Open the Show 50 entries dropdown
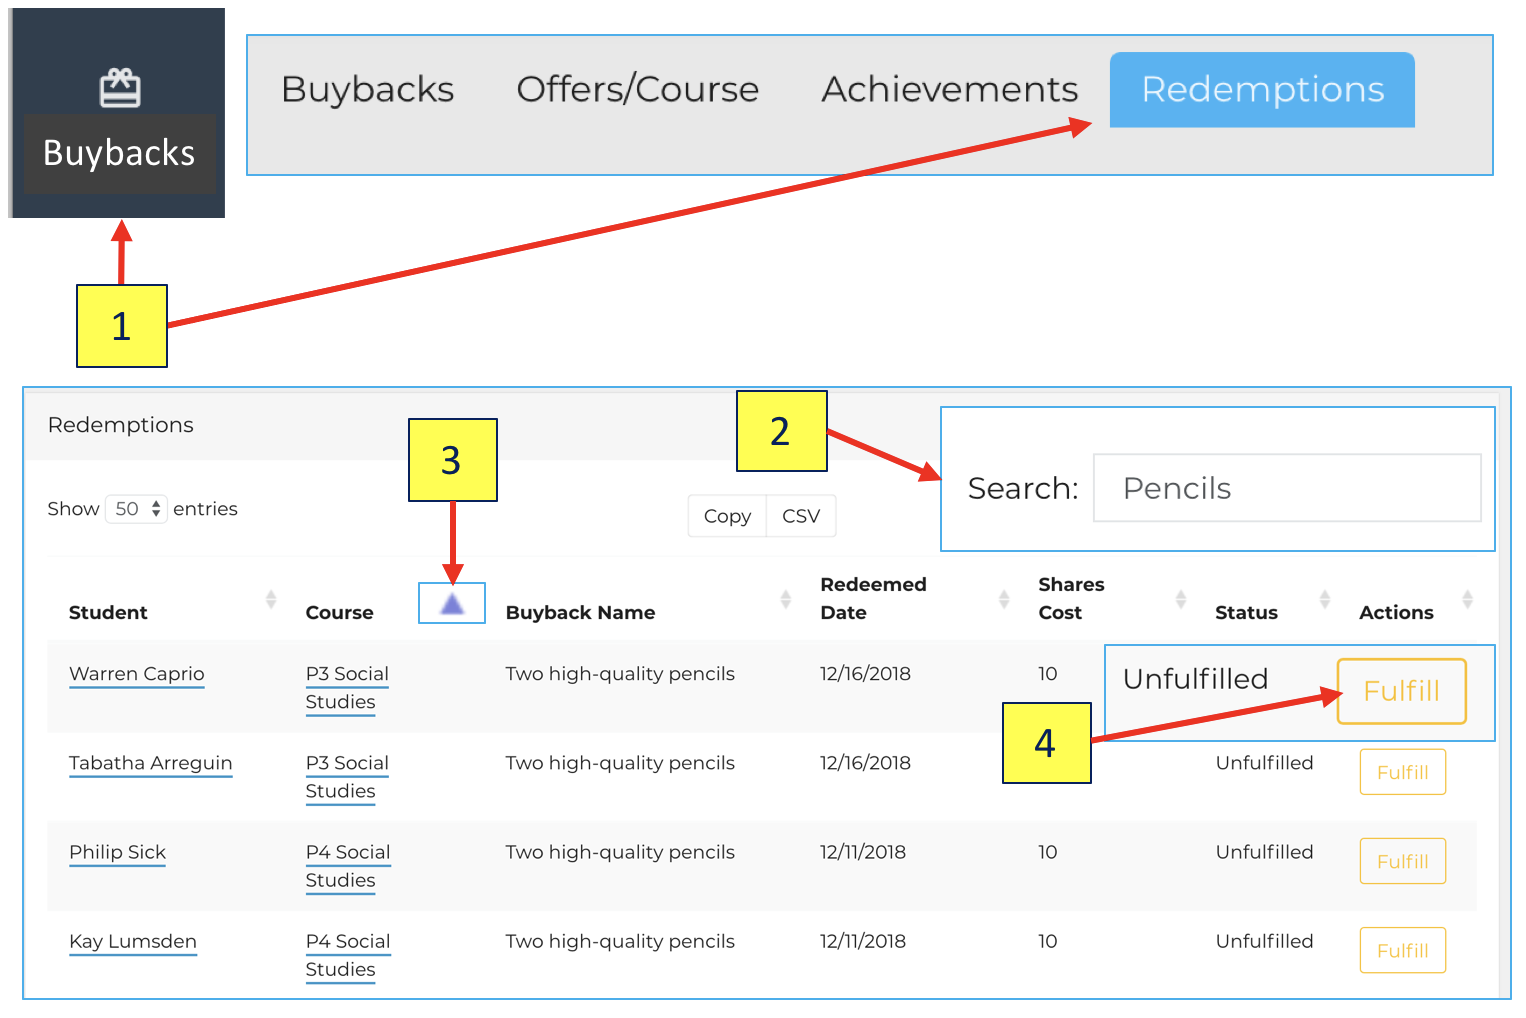This screenshot has width=1526, height=1018. (136, 509)
